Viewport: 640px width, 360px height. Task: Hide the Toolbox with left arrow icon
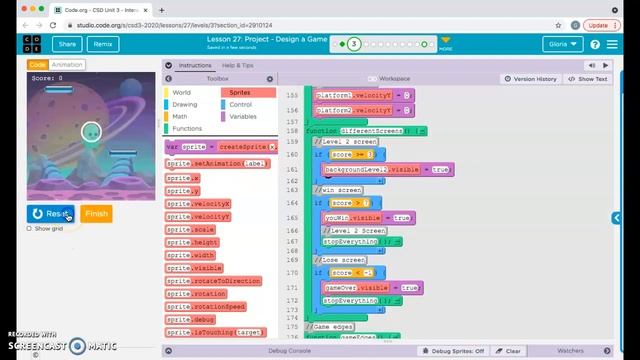pyautogui.click(x=169, y=79)
